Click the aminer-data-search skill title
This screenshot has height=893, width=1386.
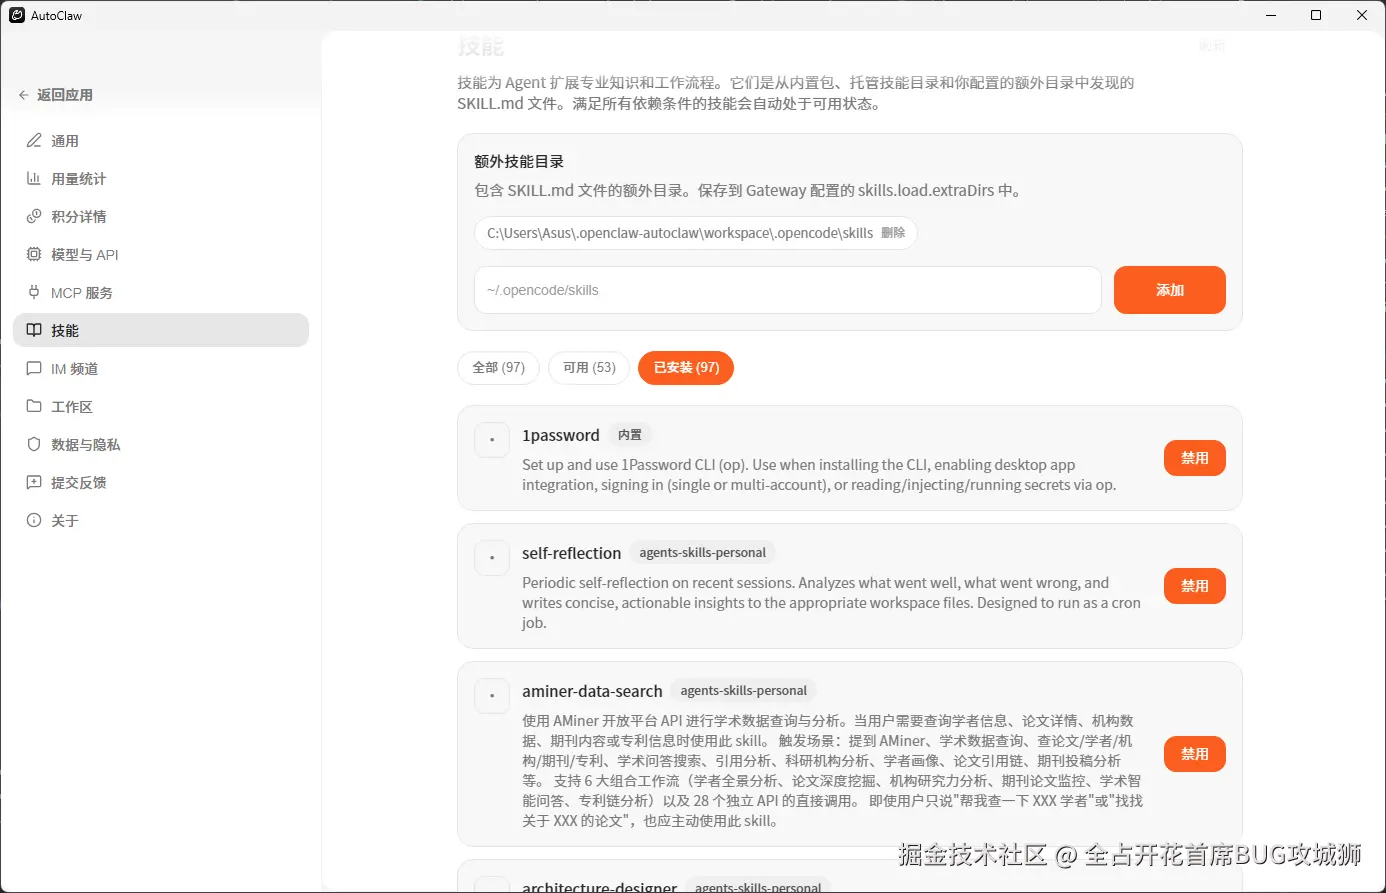(592, 691)
